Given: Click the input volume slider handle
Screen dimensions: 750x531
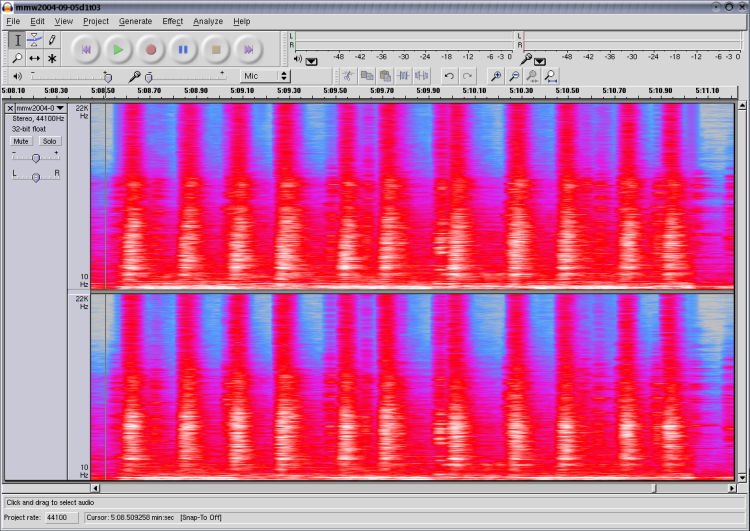Looking at the screenshot, I should 149,77.
